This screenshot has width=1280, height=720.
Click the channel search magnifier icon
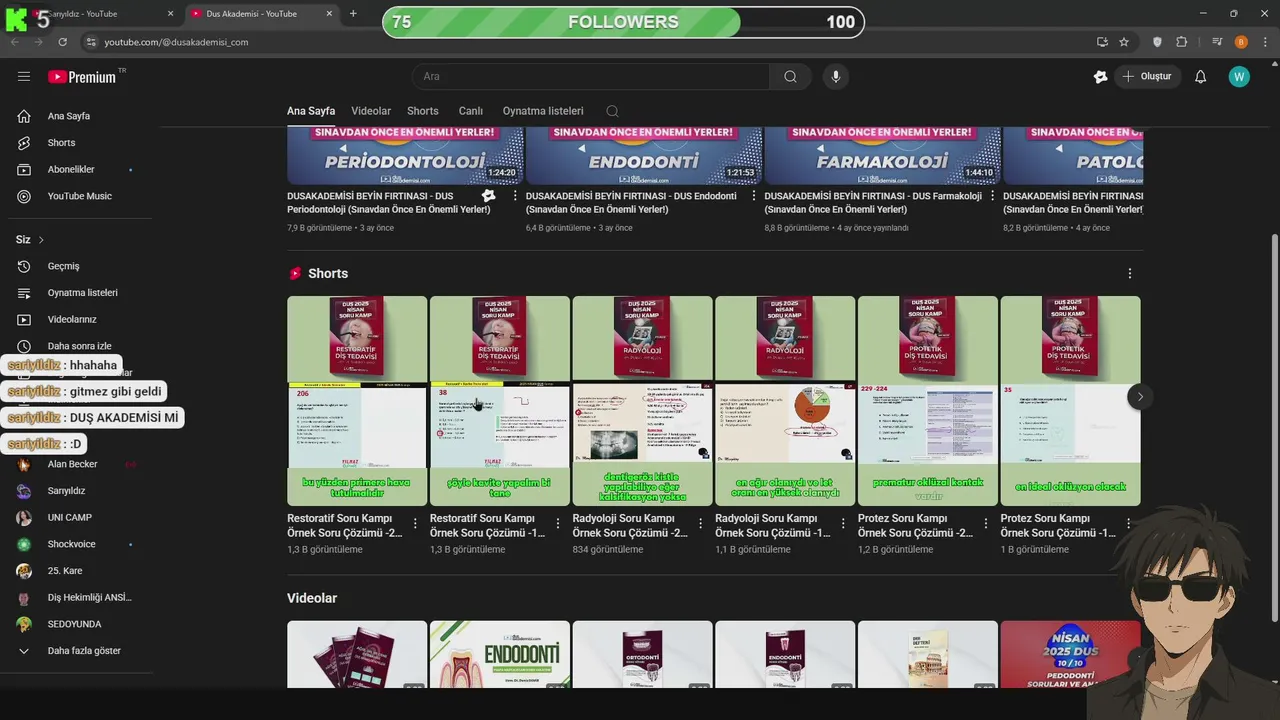(x=612, y=111)
